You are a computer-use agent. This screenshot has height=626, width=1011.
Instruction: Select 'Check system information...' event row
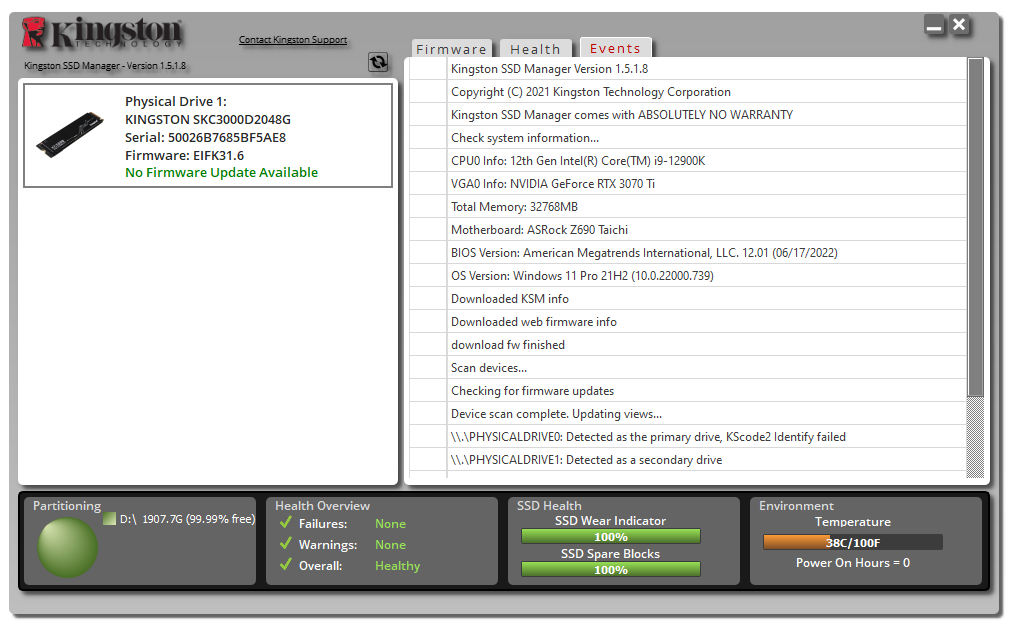tap(687, 138)
